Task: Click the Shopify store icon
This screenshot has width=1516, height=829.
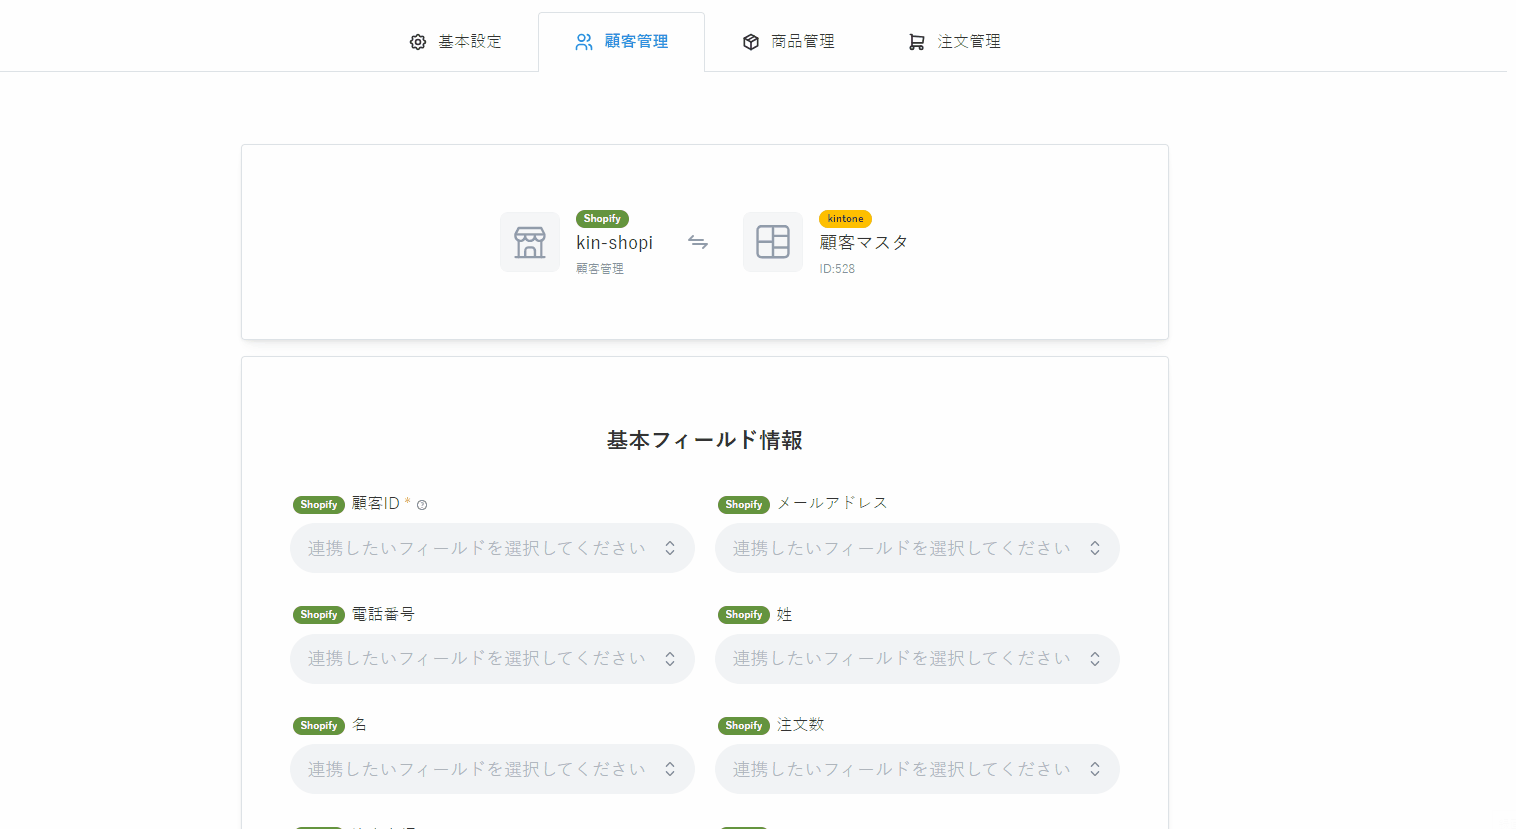Action: (530, 242)
